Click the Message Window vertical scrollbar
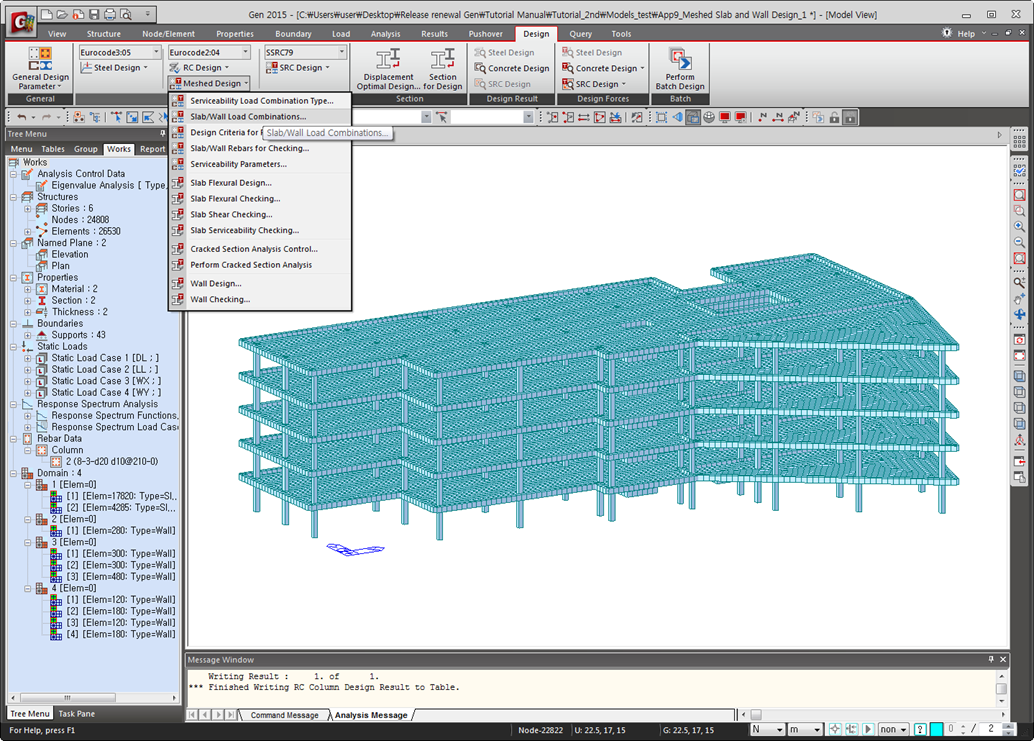This screenshot has height=741, width=1034. [1001, 687]
